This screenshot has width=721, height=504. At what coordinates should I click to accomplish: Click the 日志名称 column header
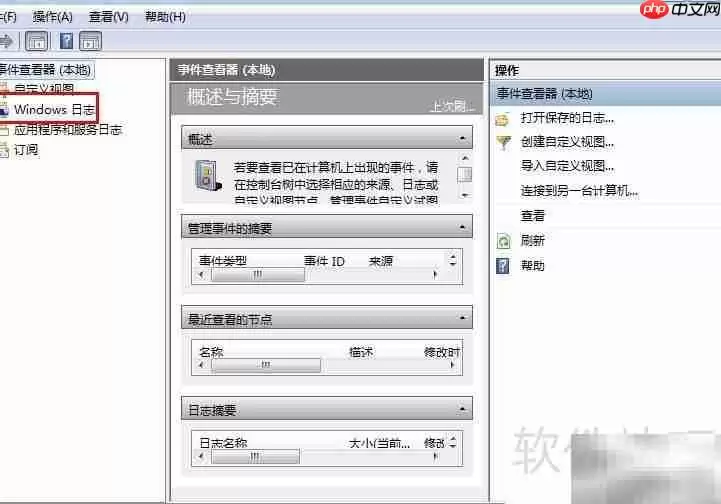[x=223, y=443]
